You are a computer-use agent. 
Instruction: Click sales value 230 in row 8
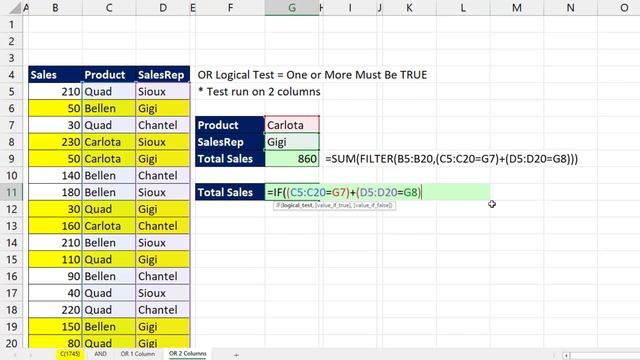(55, 142)
